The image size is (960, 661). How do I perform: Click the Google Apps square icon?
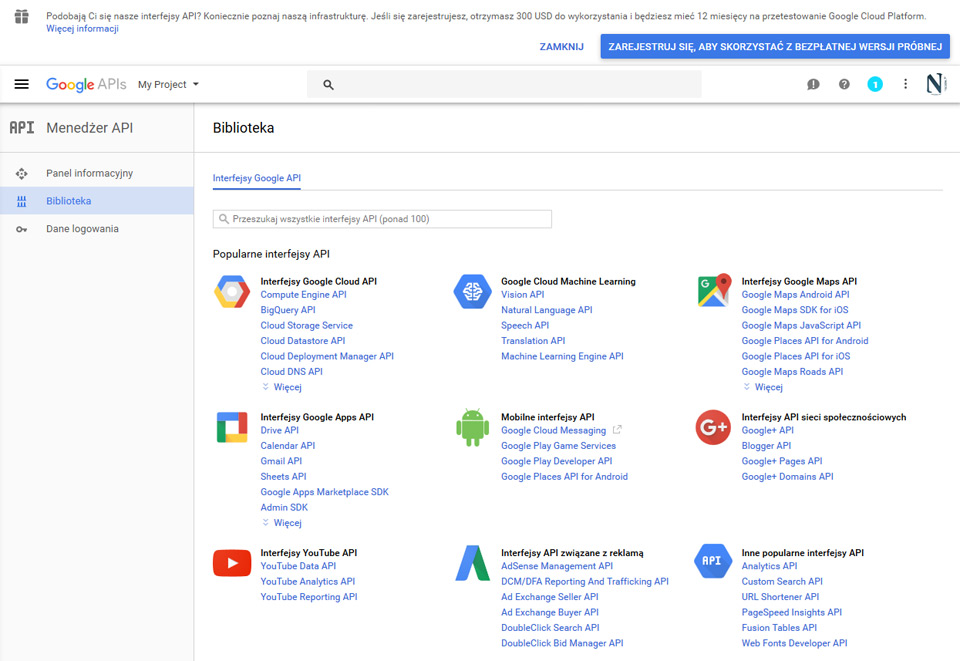point(232,427)
